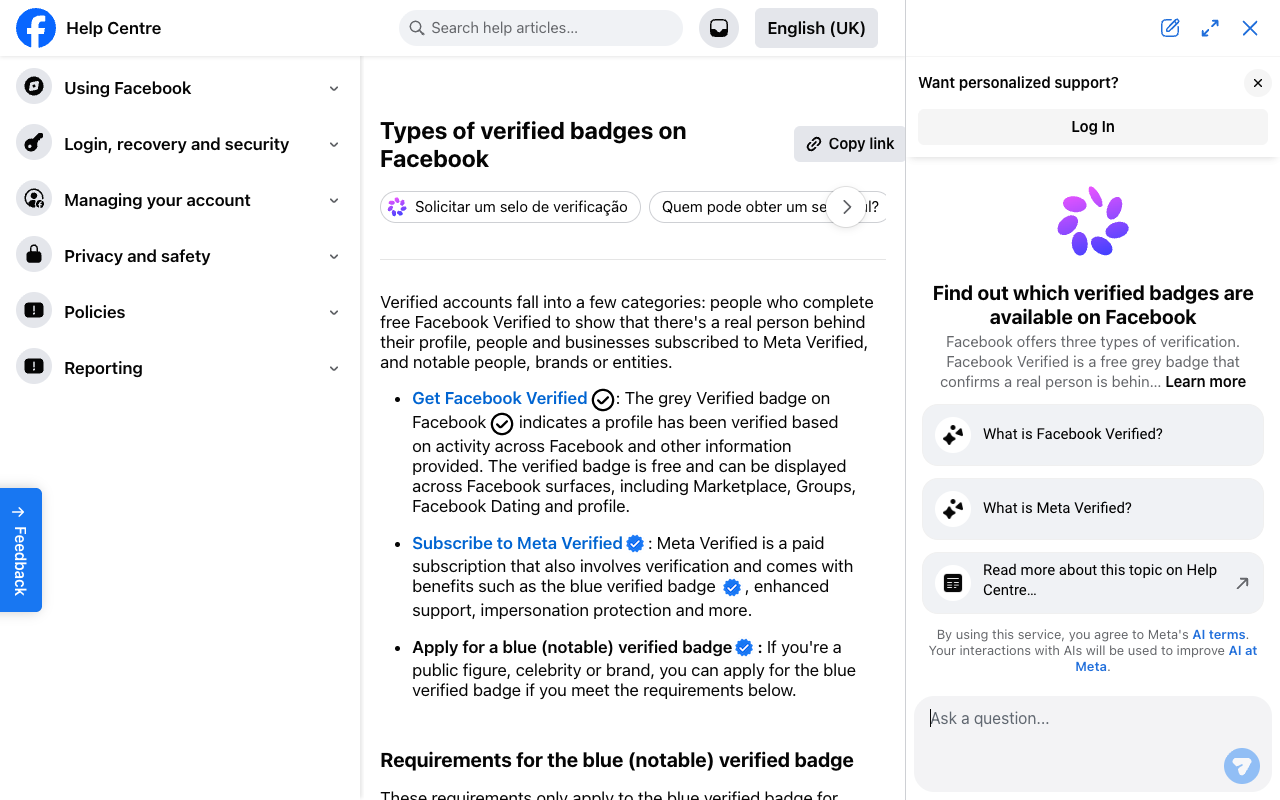Open Using Facebook menu item
1280x800 pixels.
[180, 88]
